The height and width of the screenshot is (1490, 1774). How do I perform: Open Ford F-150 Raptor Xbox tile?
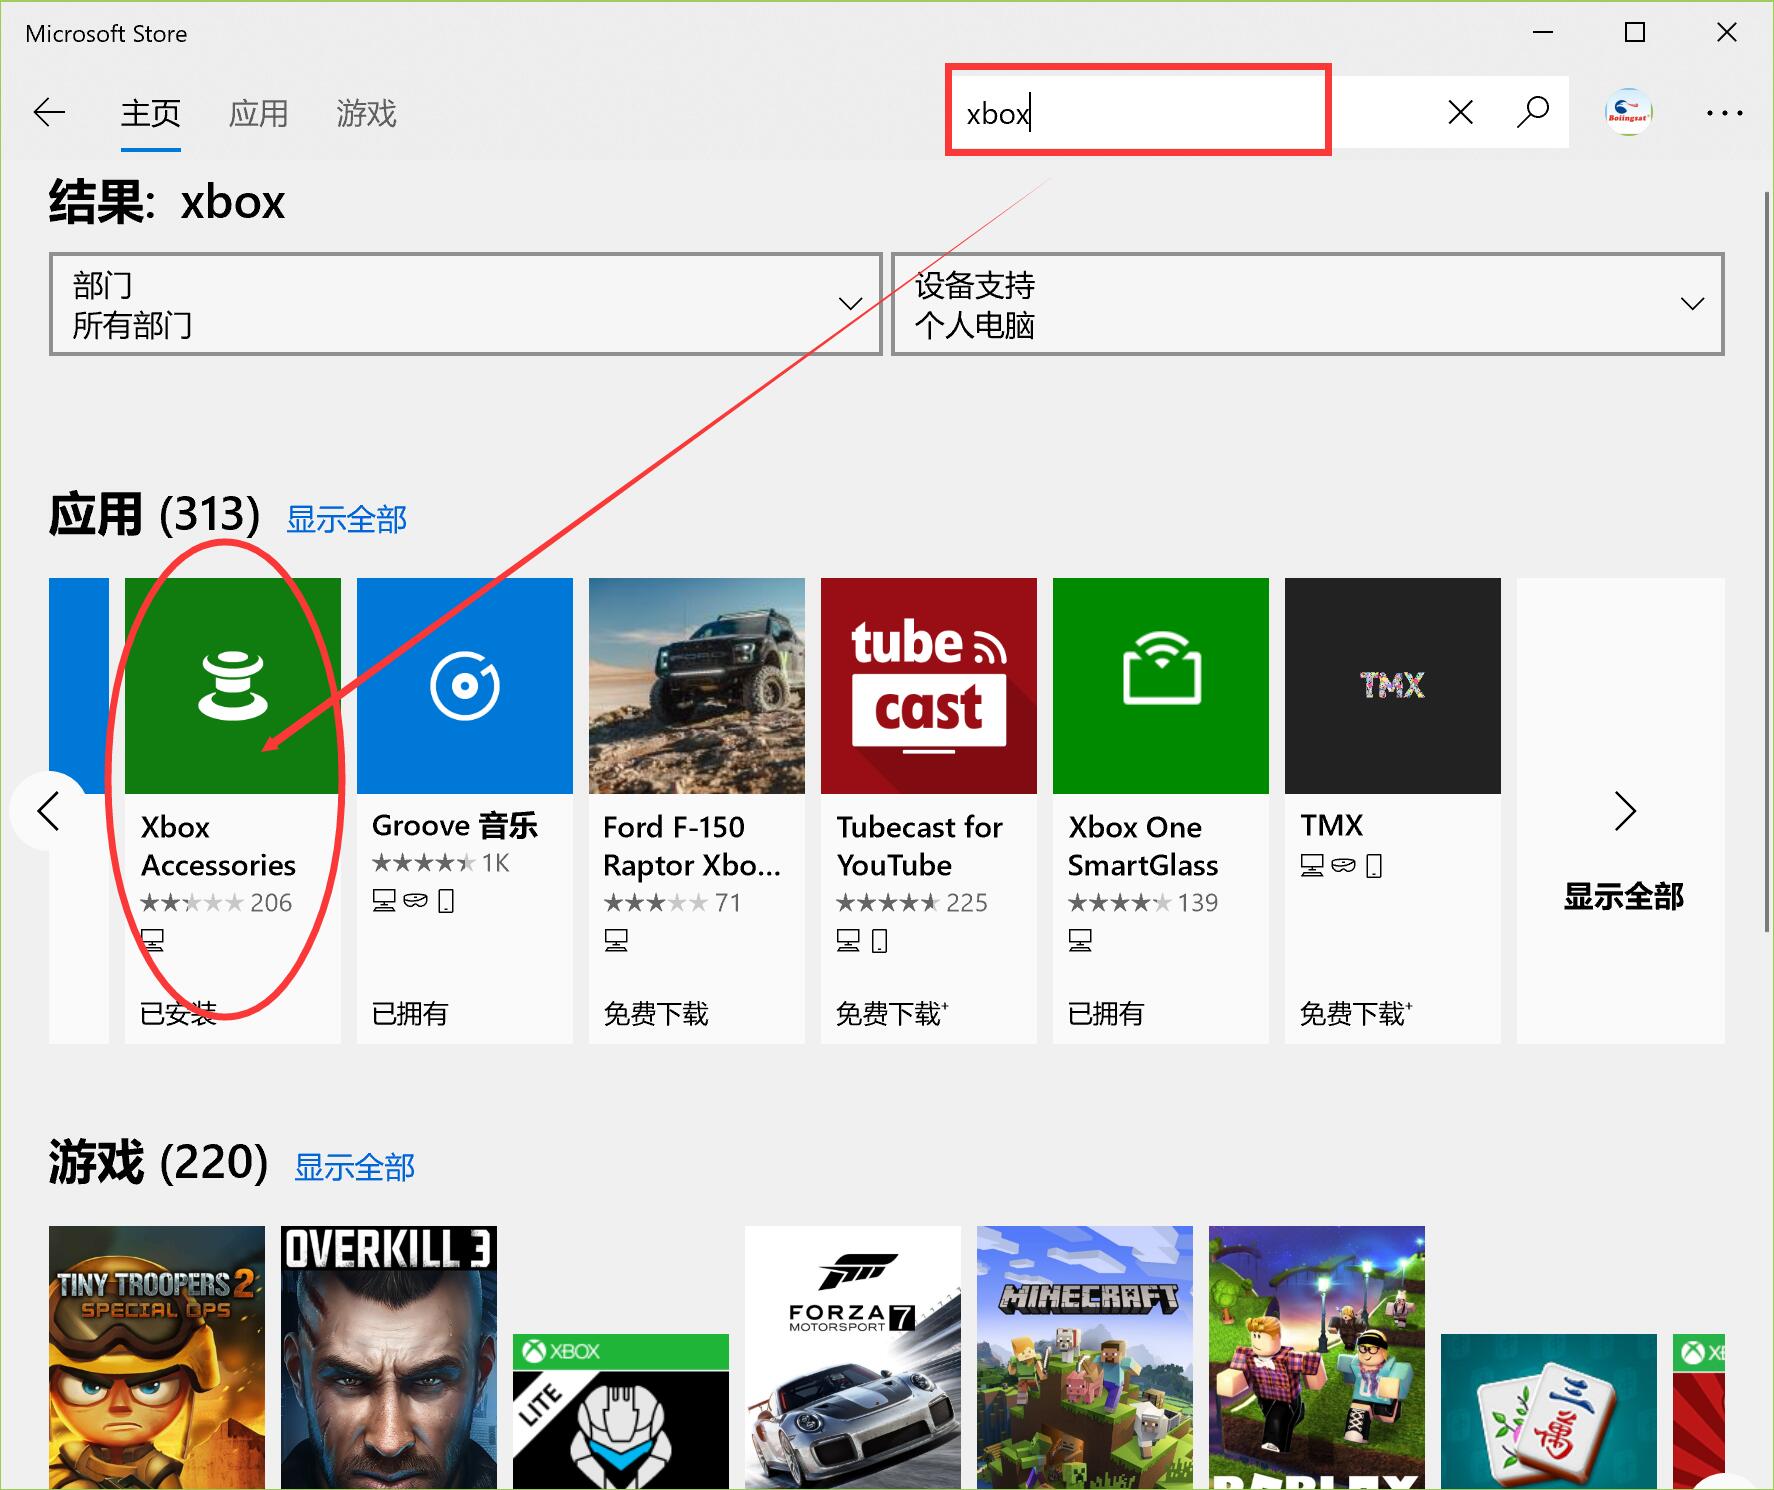(696, 810)
